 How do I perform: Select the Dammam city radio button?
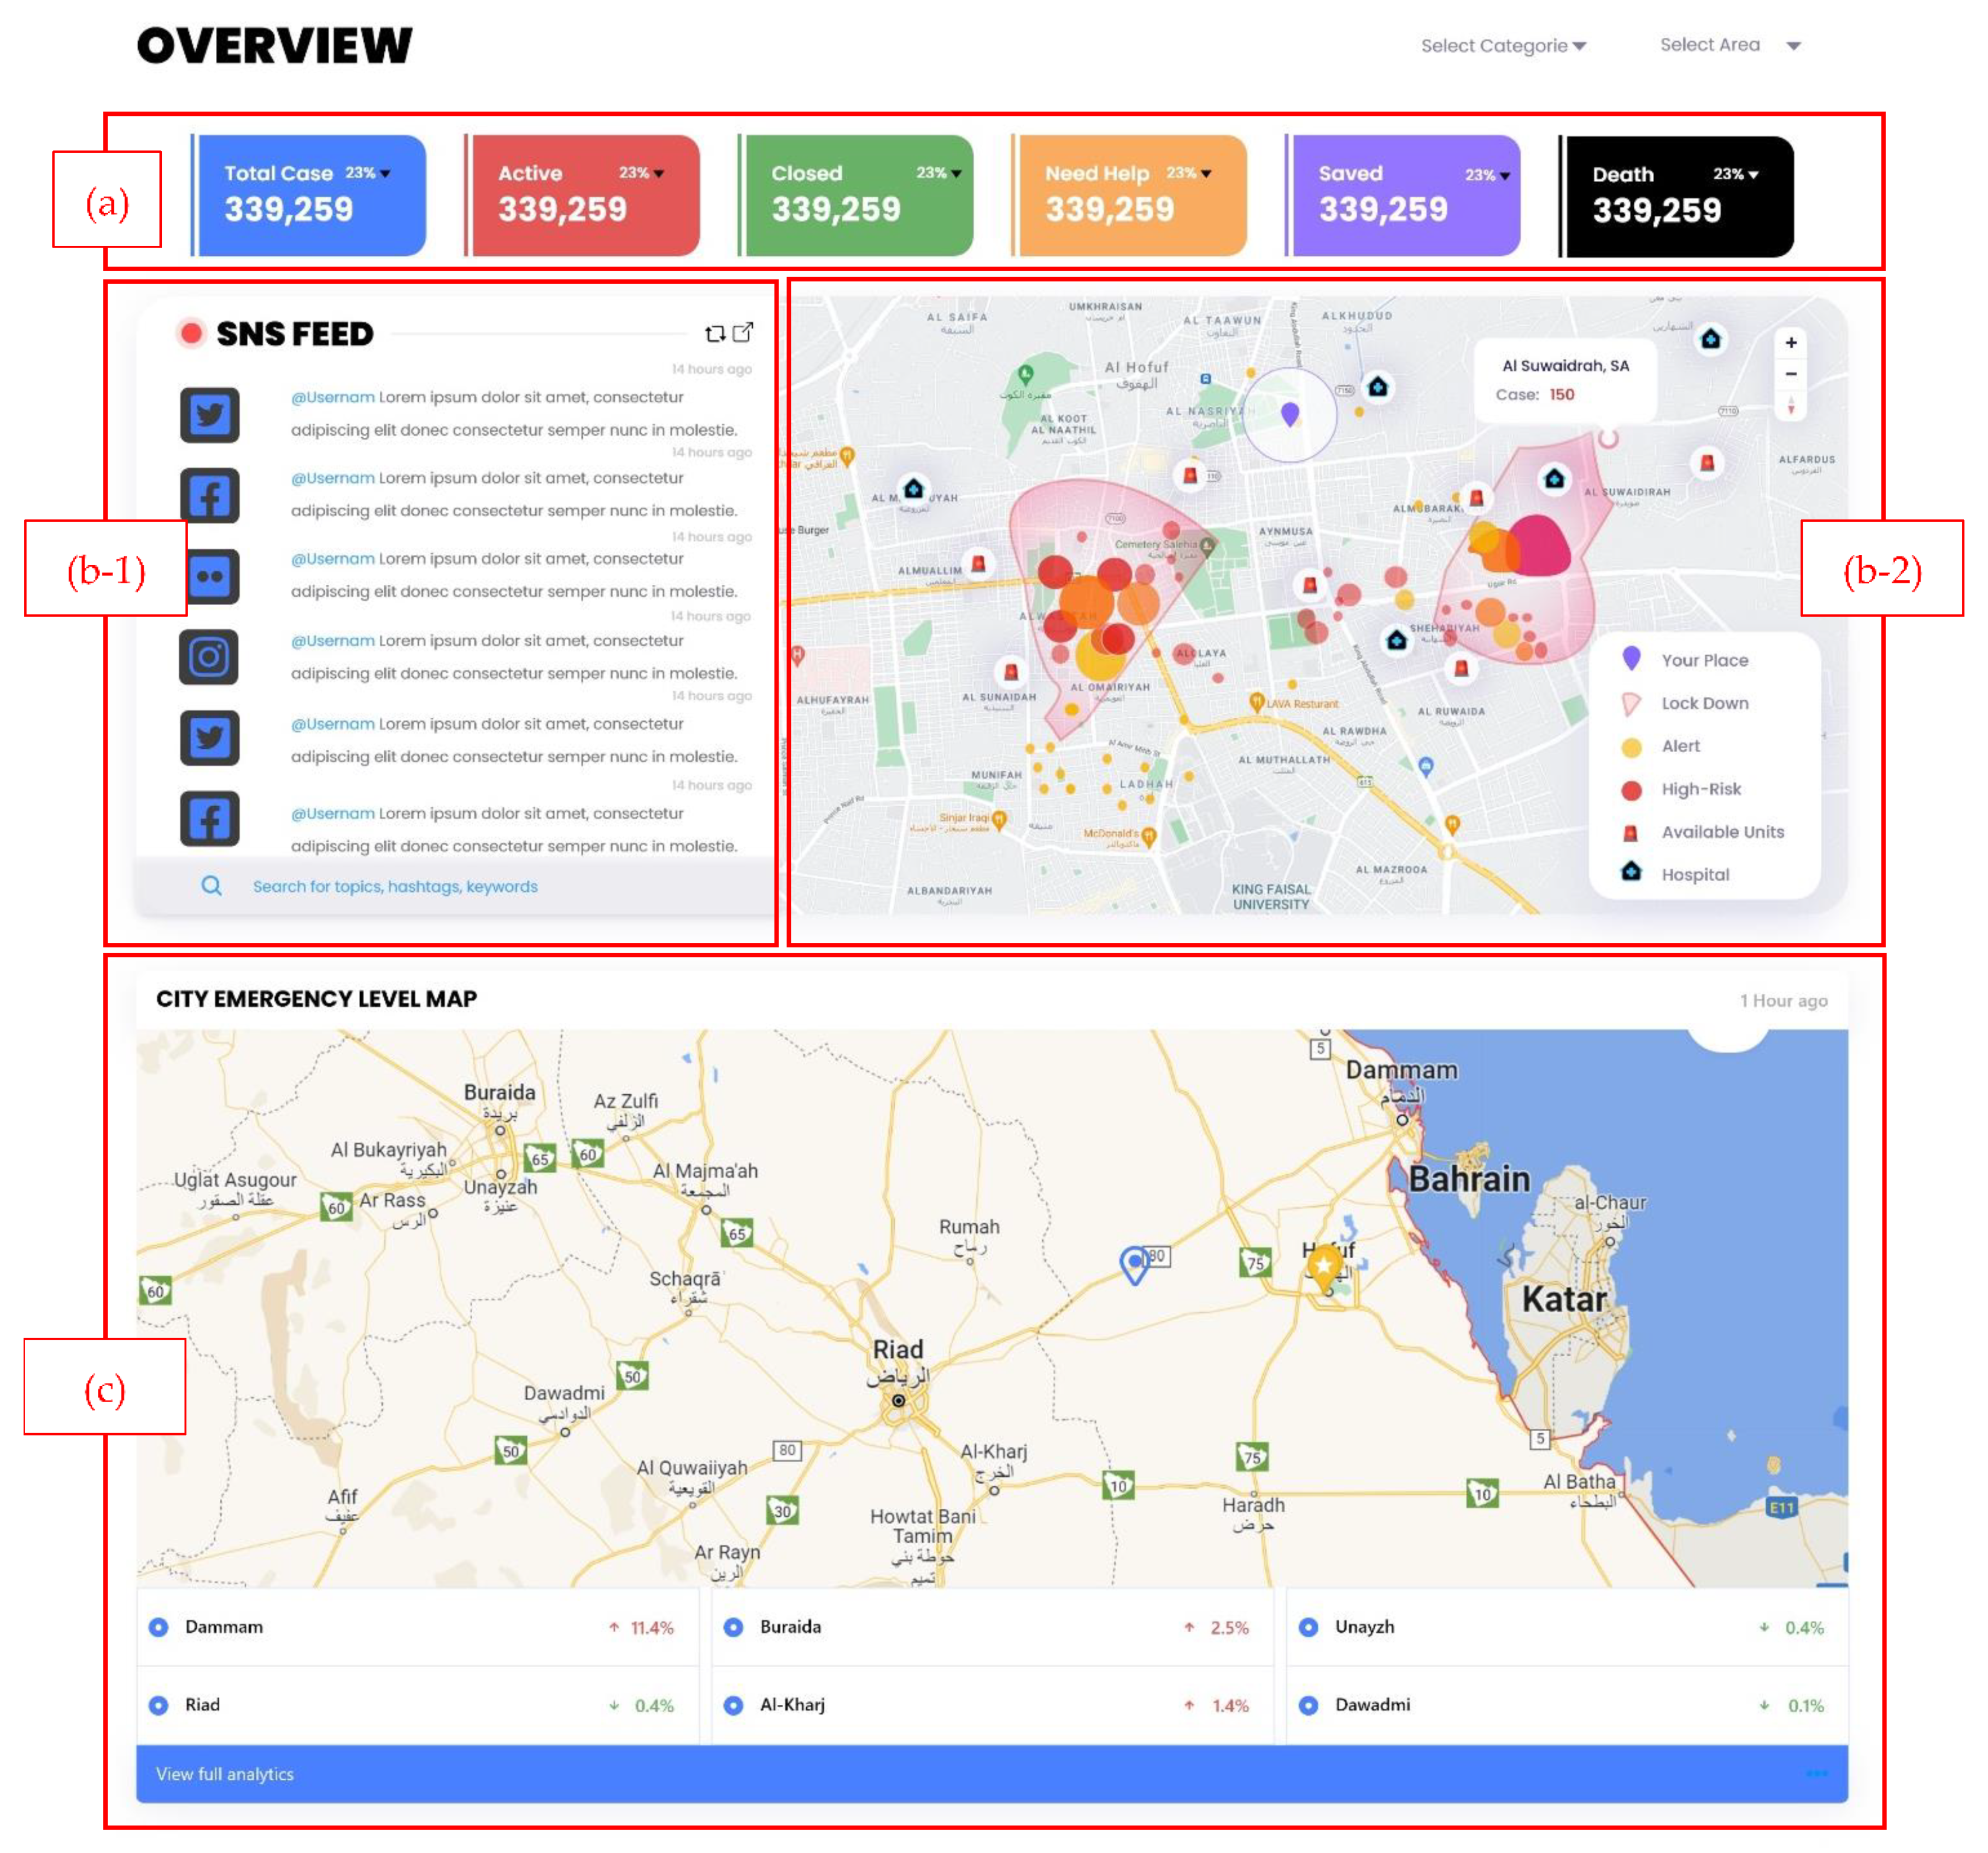pyautogui.click(x=158, y=1627)
